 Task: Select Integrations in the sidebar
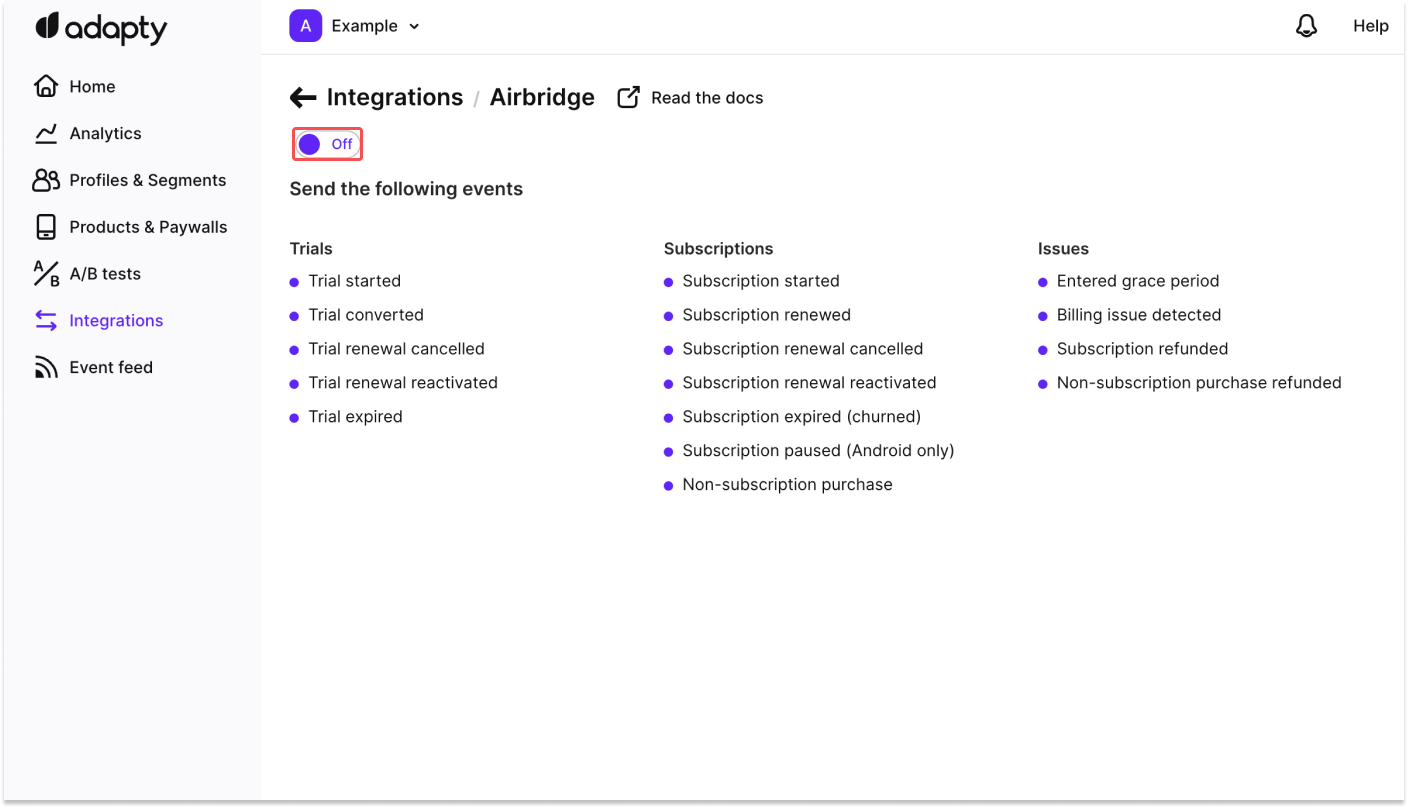116,321
